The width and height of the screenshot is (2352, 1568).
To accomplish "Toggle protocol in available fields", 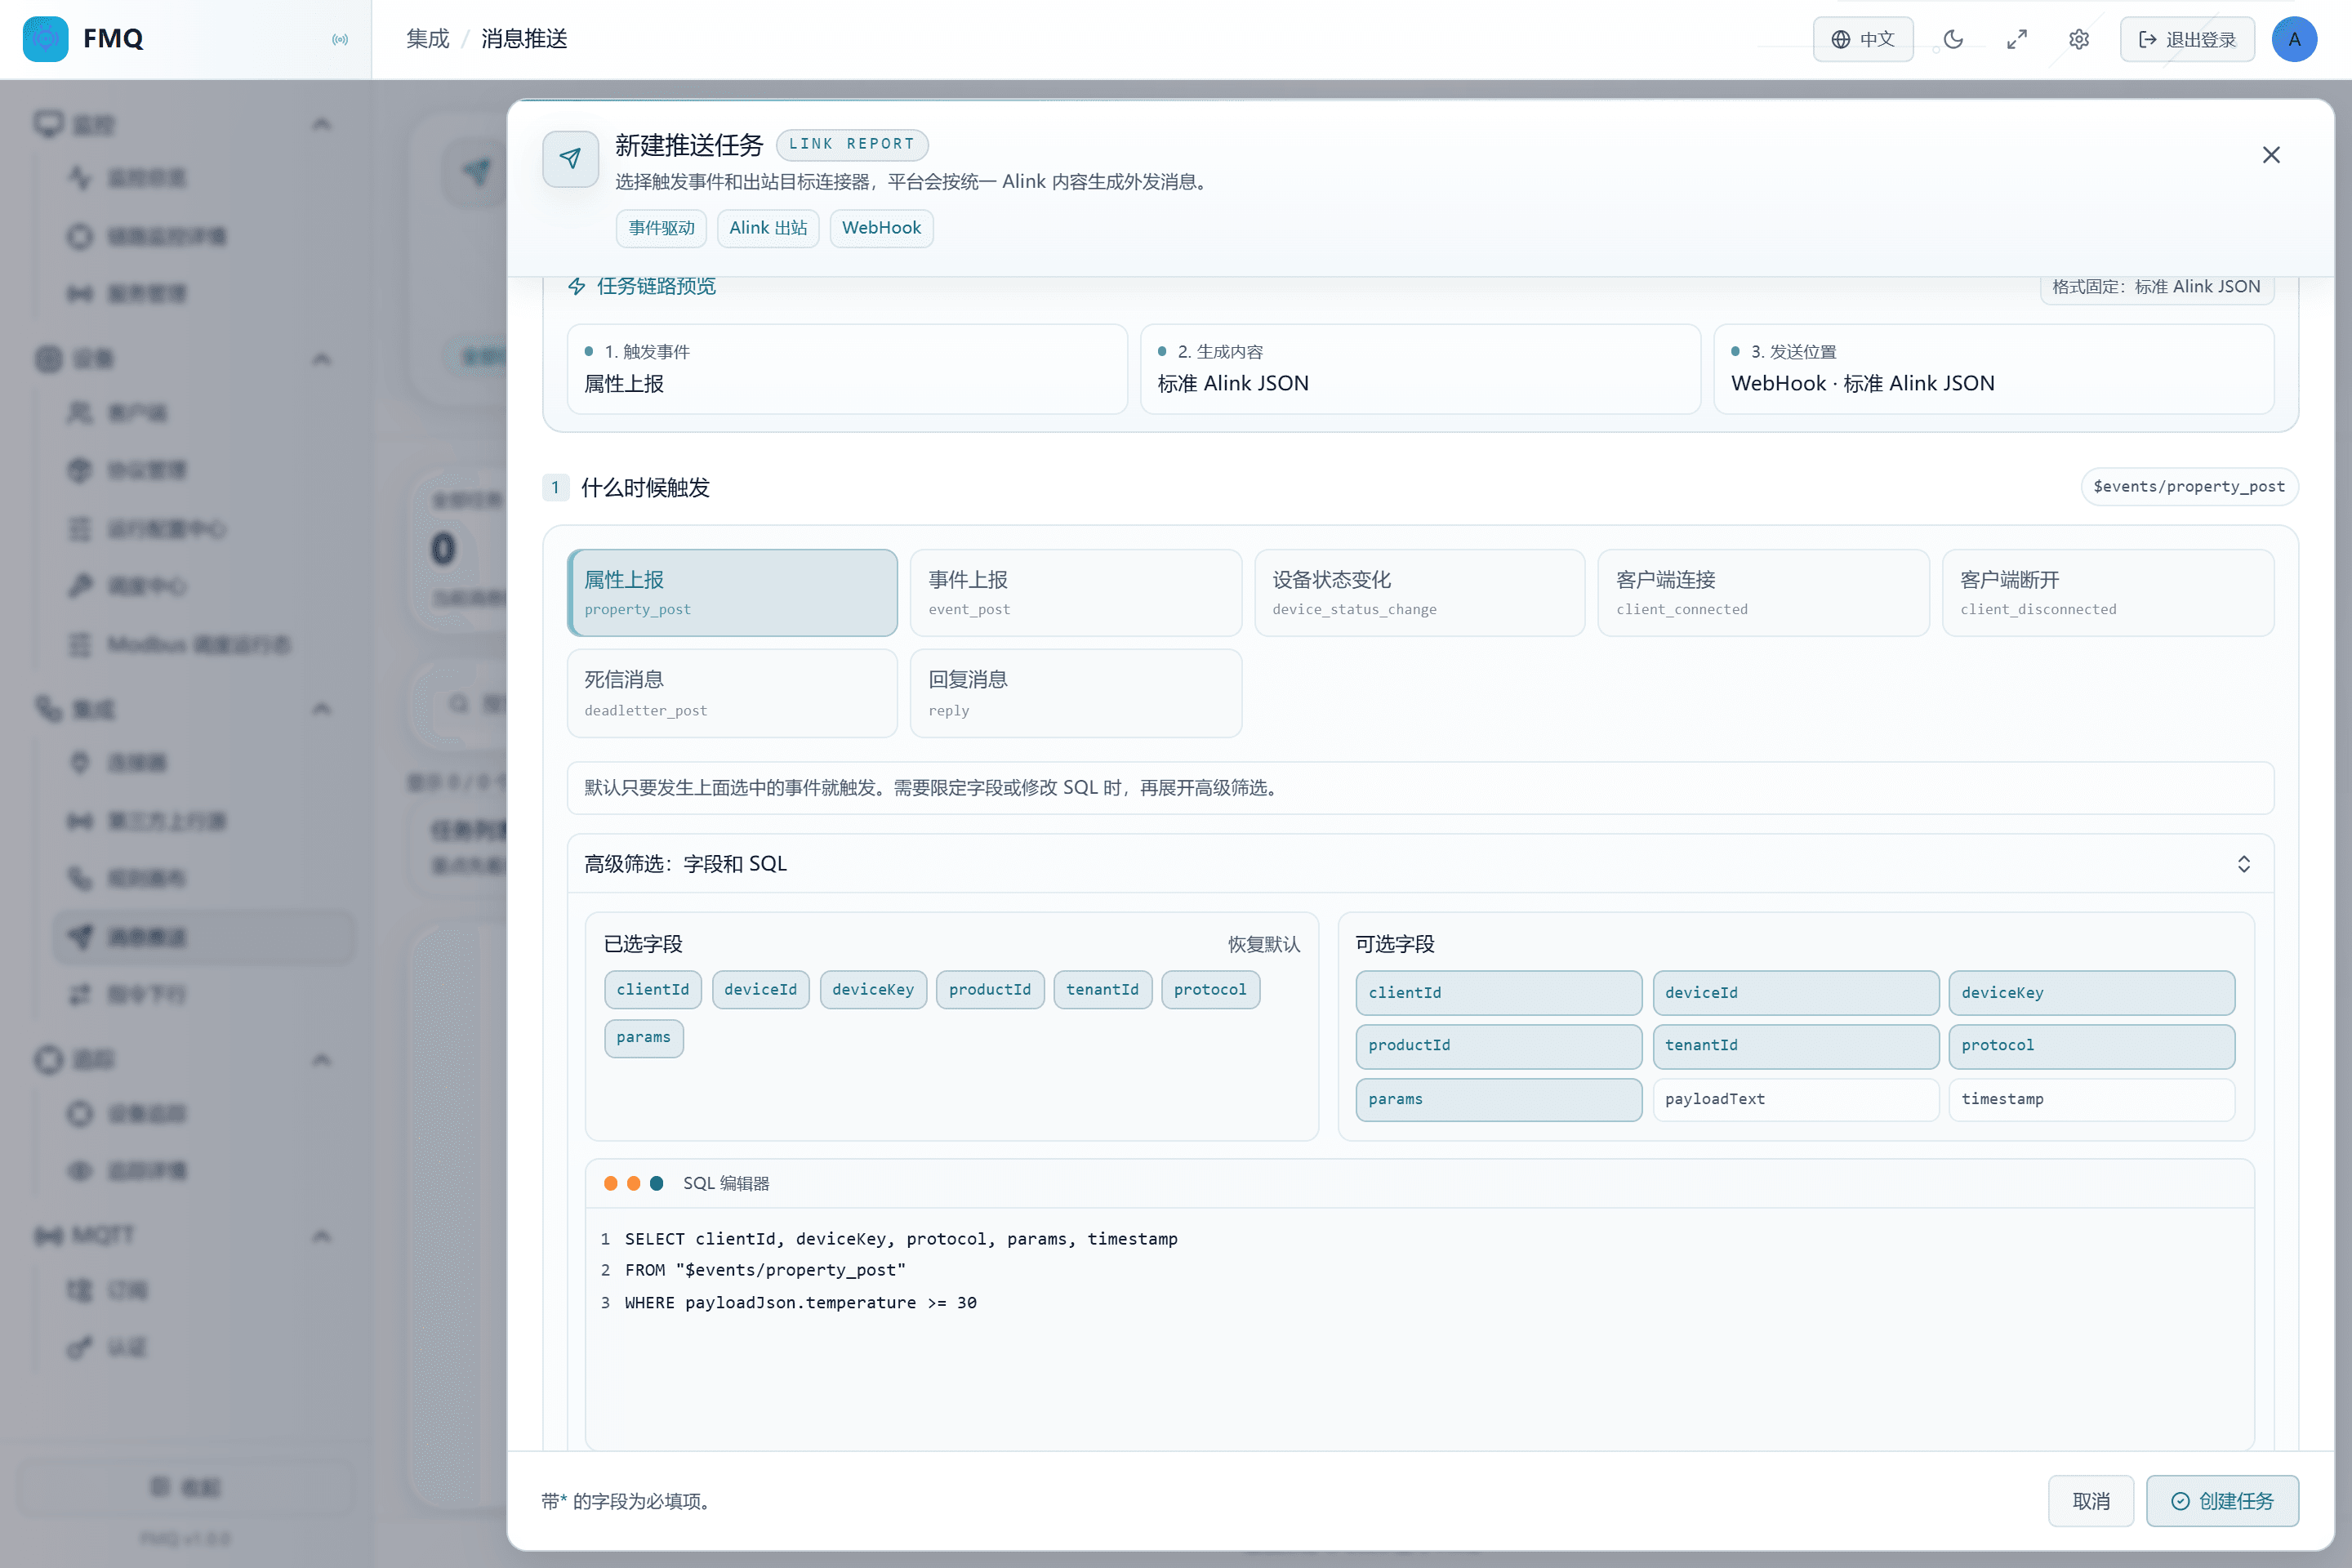I will click(2091, 1046).
